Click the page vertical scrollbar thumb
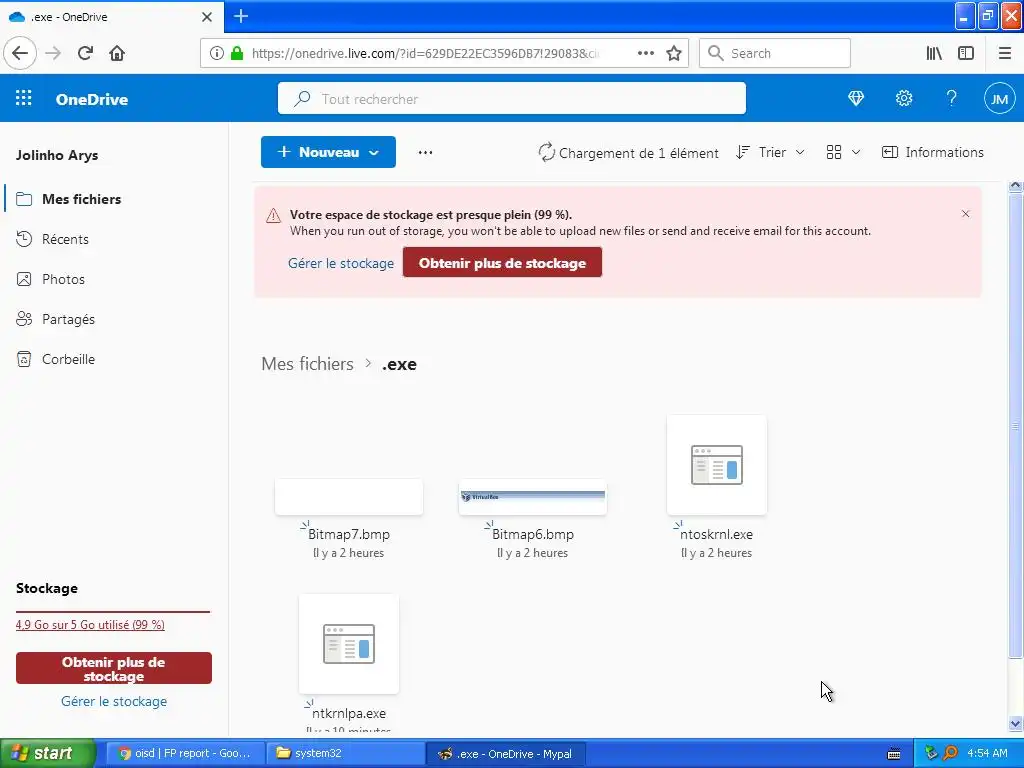Viewport: 1024px width, 768px height. [1016, 425]
